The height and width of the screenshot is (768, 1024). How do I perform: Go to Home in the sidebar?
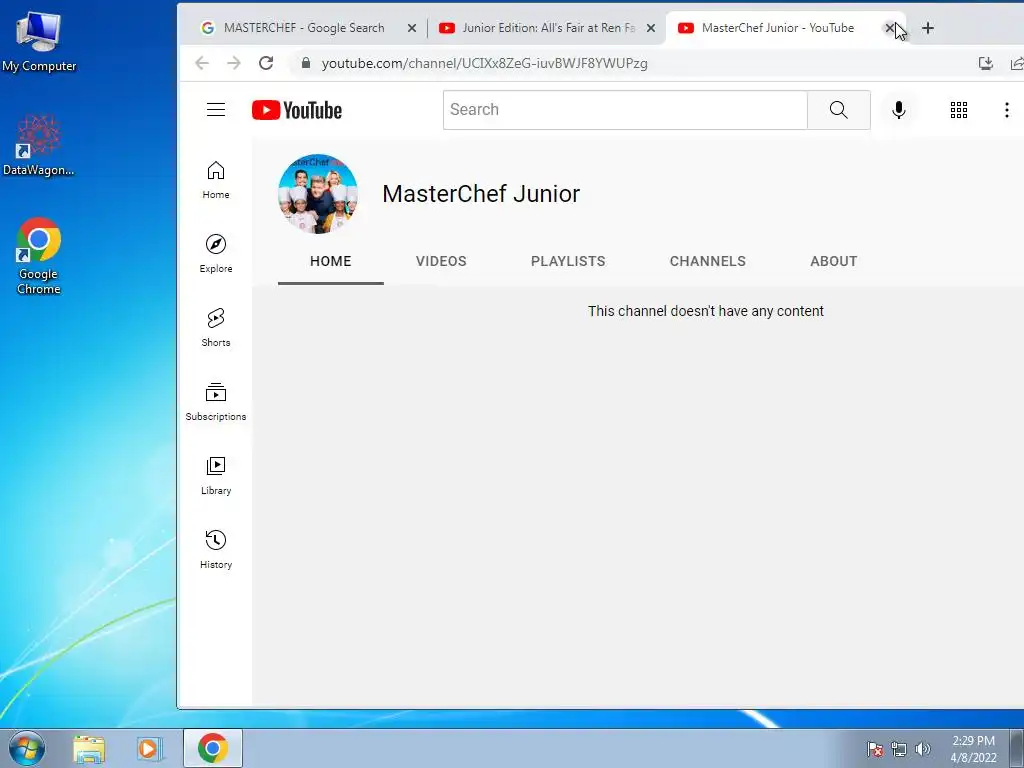click(x=216, y=180)
